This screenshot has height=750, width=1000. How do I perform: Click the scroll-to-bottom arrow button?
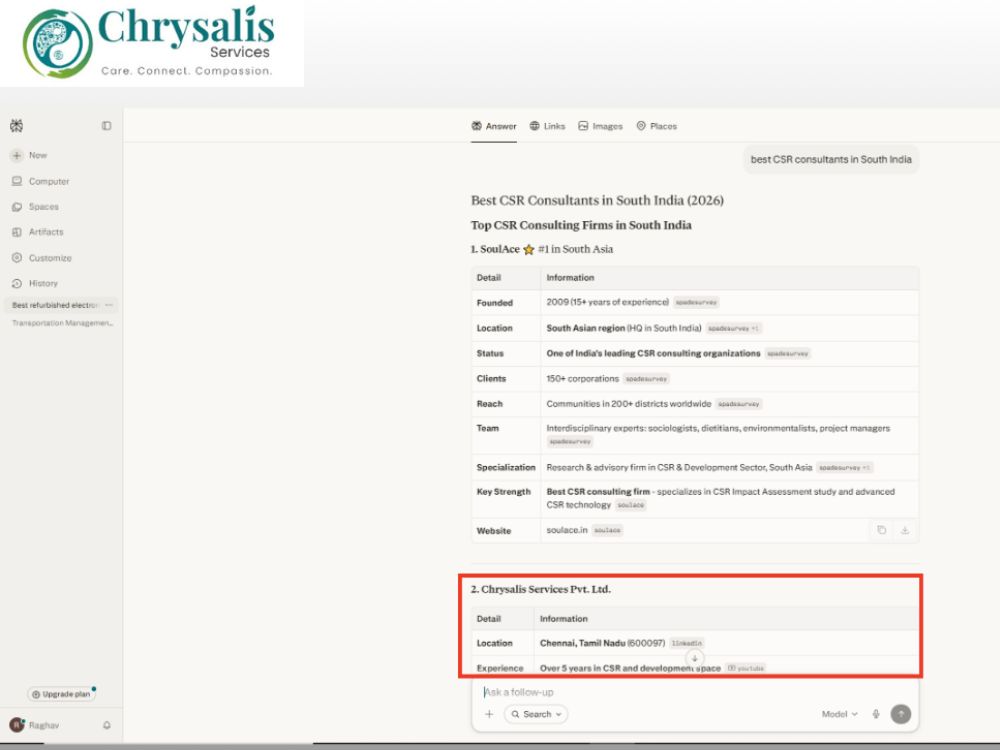point(695,658)
